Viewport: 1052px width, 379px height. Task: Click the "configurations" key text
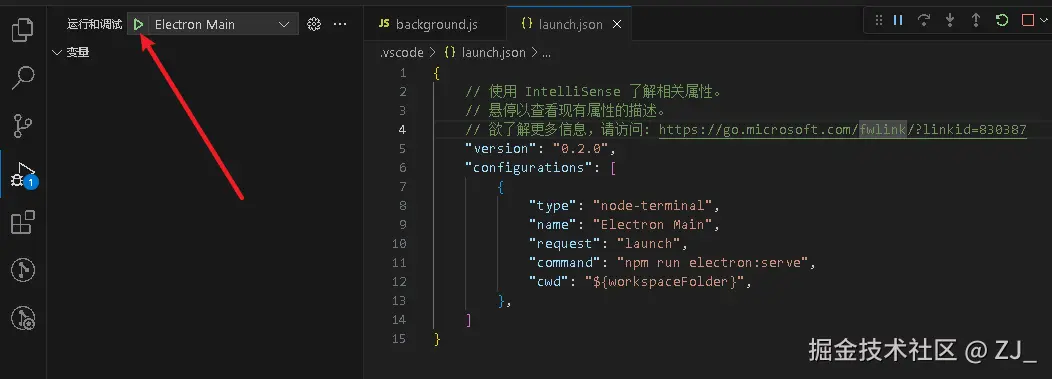529,168
